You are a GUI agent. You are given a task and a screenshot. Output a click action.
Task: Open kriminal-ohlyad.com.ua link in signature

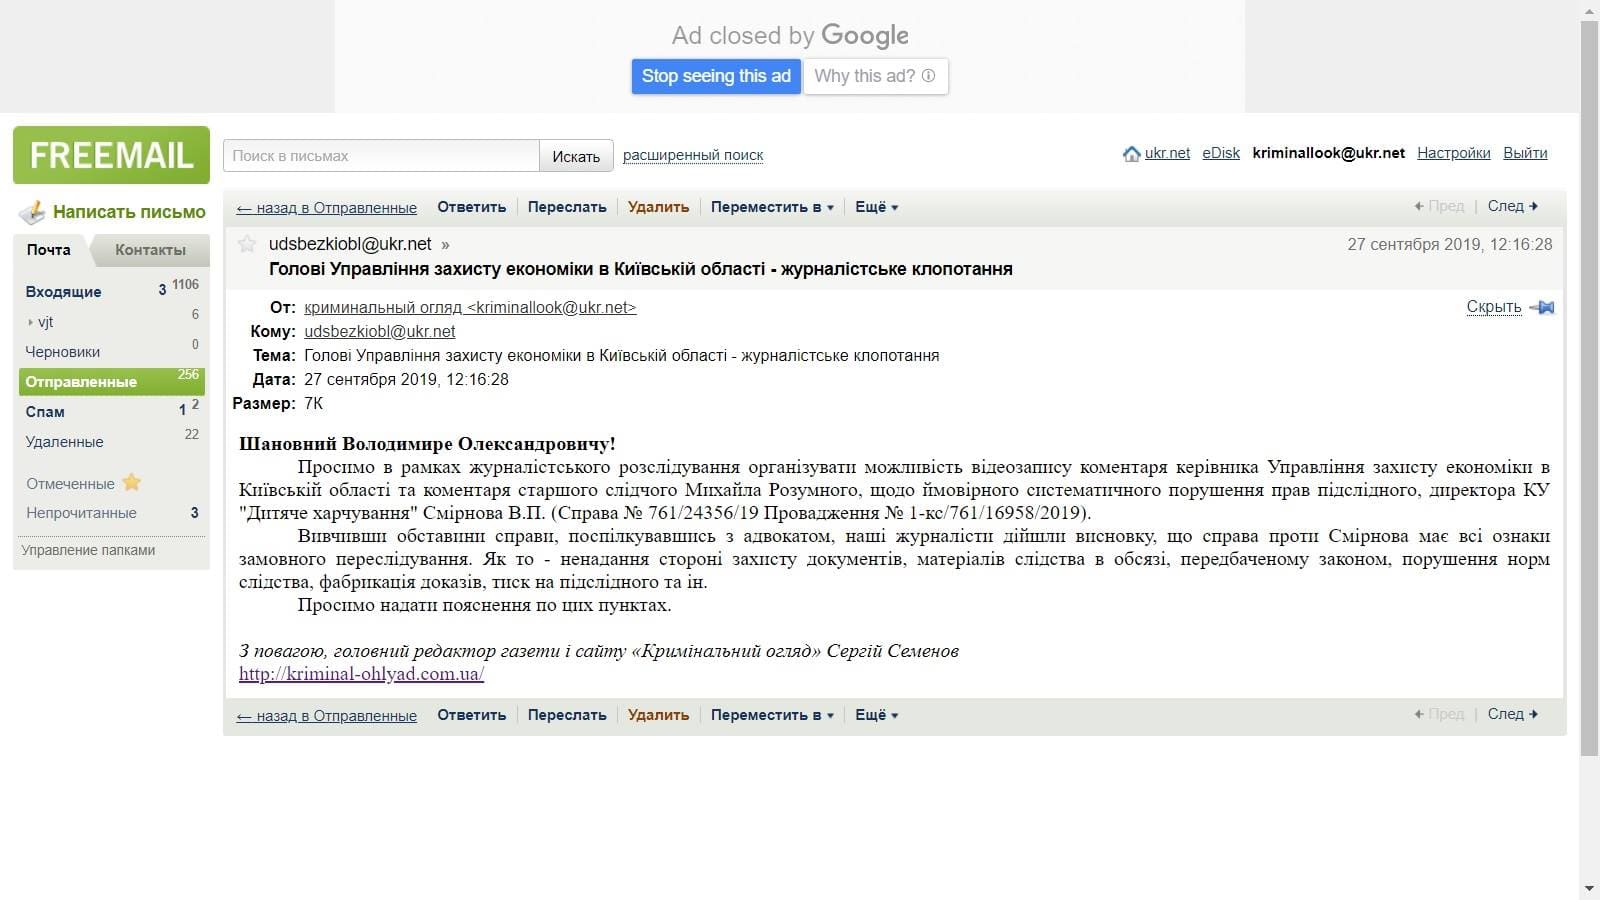(361, 674)
